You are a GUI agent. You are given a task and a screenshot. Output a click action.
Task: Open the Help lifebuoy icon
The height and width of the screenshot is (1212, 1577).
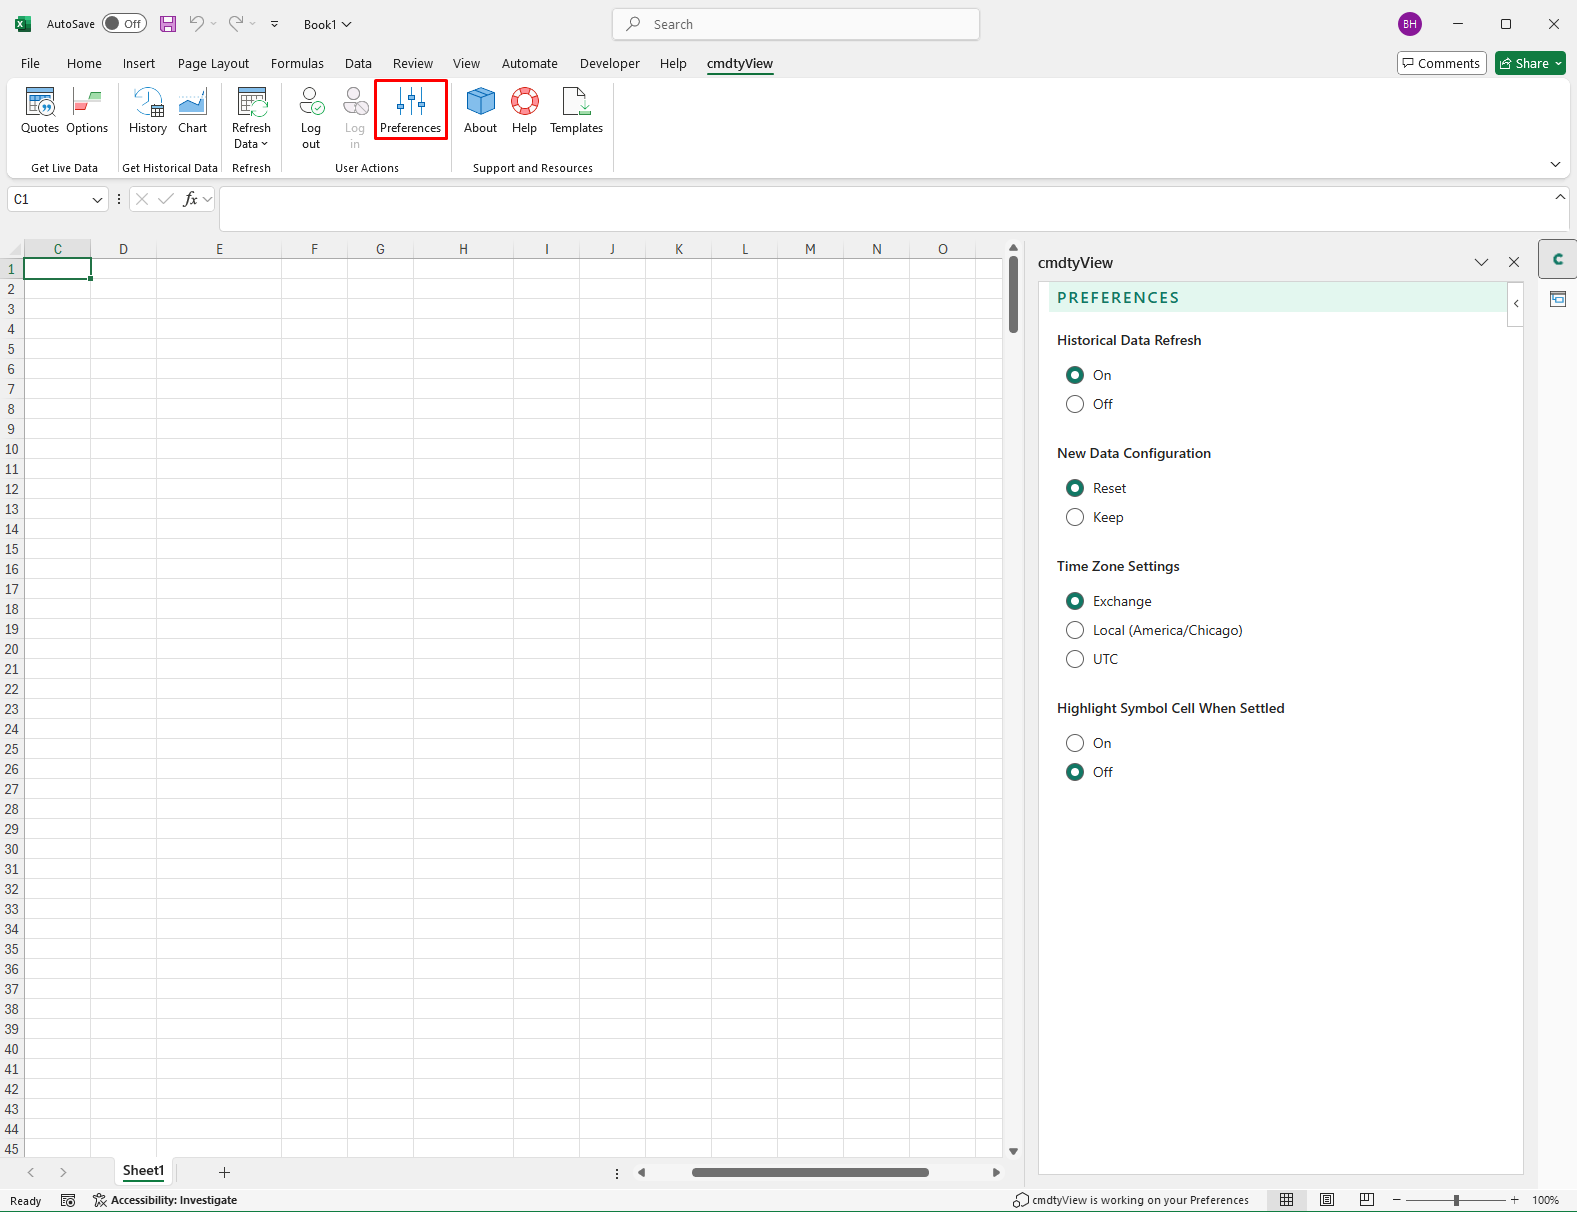[x=525, y=111]
